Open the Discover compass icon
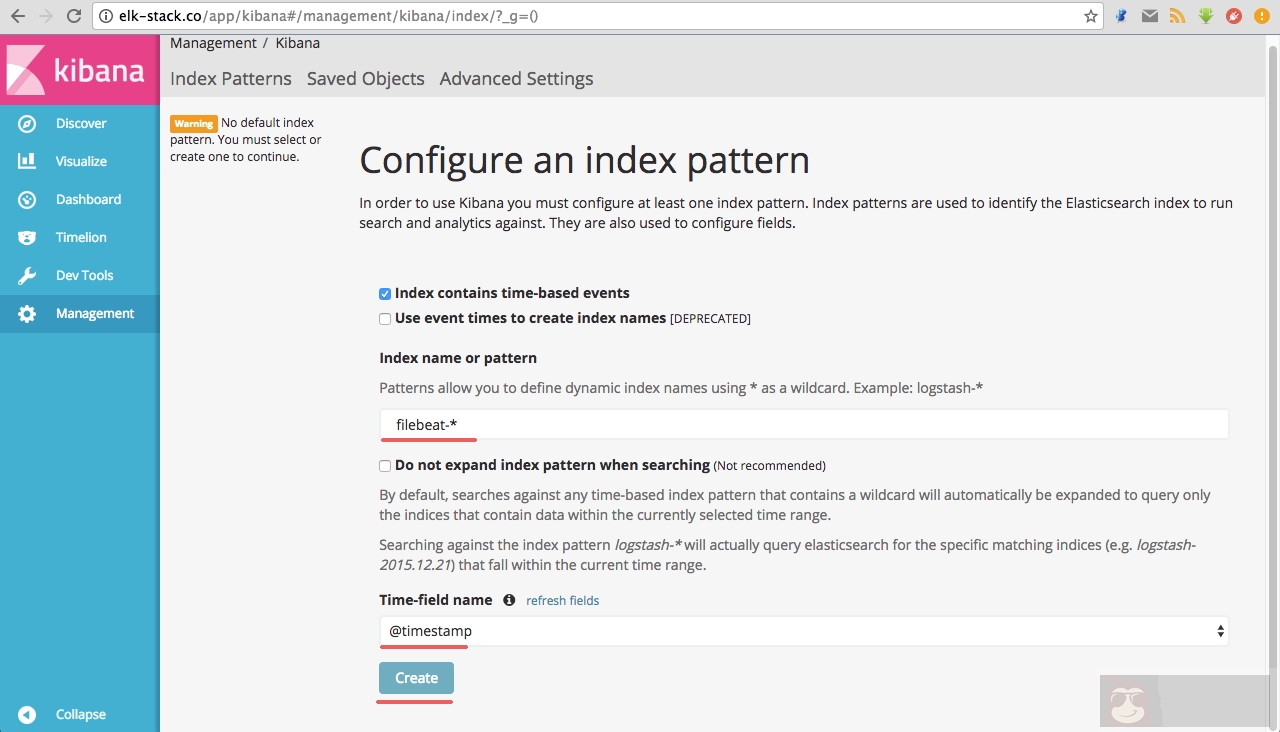 click(27, 124)
